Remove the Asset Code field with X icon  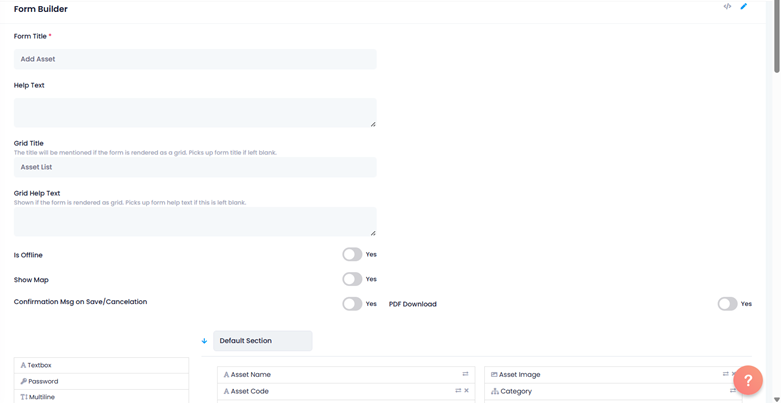(467, 391)
